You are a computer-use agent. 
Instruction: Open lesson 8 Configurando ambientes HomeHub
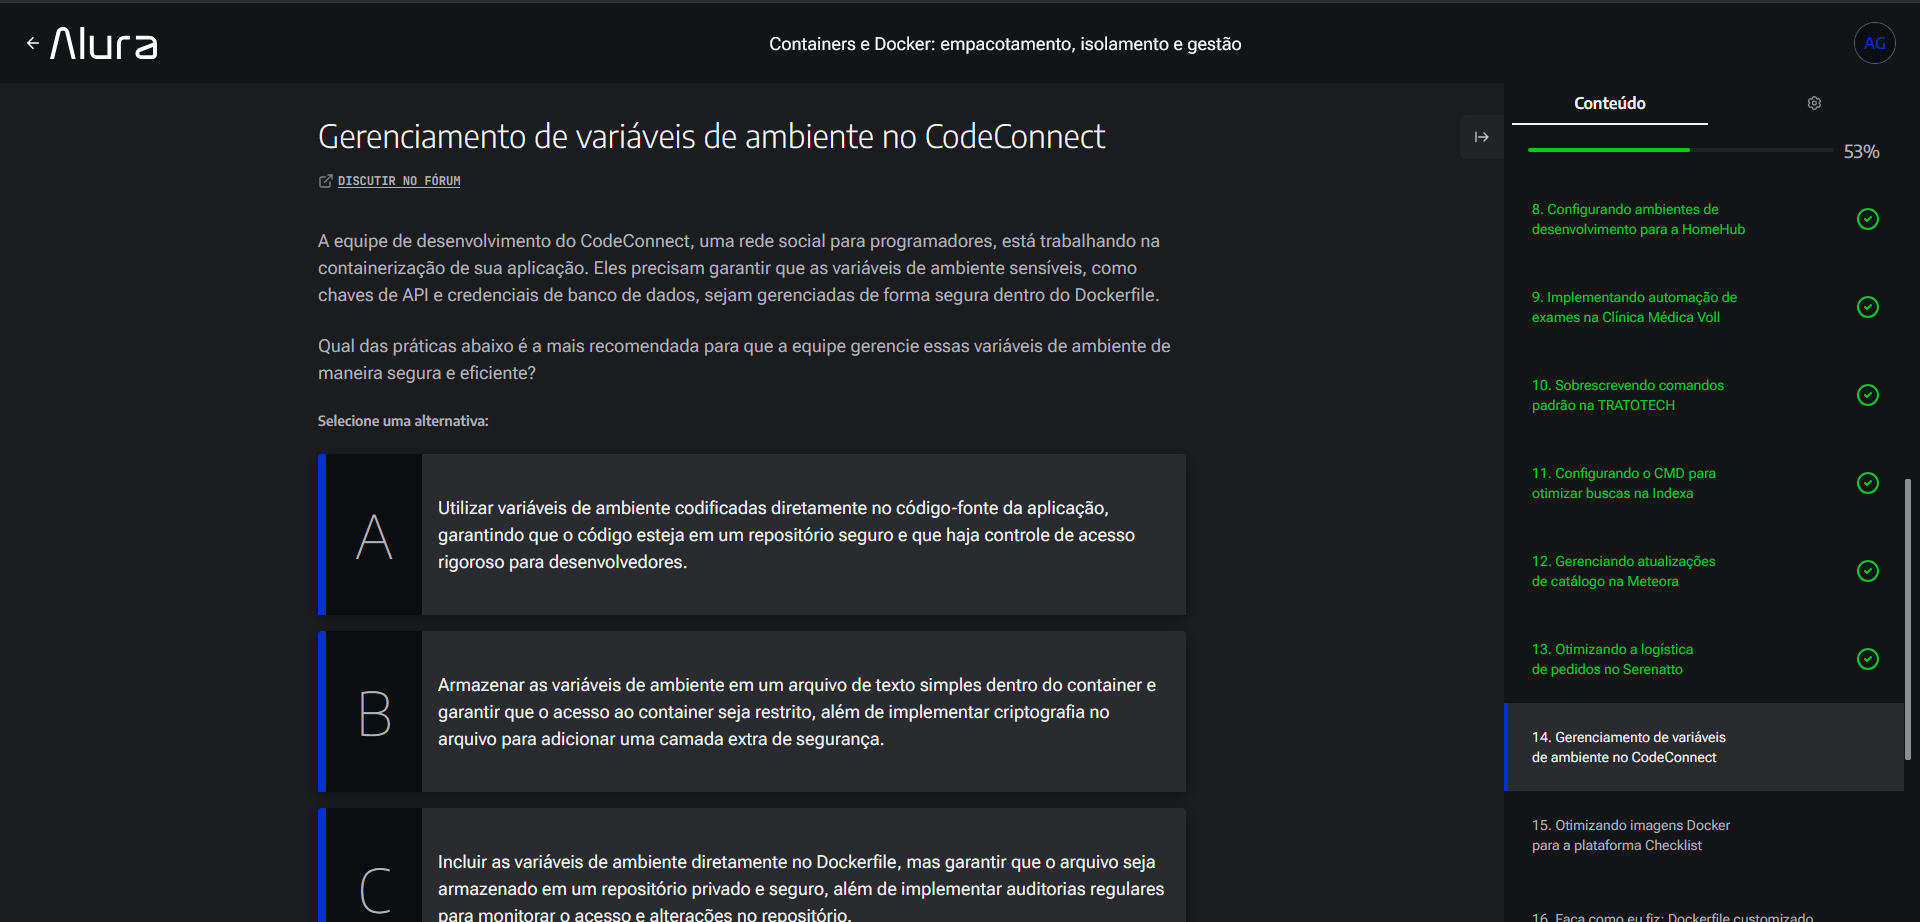[1703, 219]
